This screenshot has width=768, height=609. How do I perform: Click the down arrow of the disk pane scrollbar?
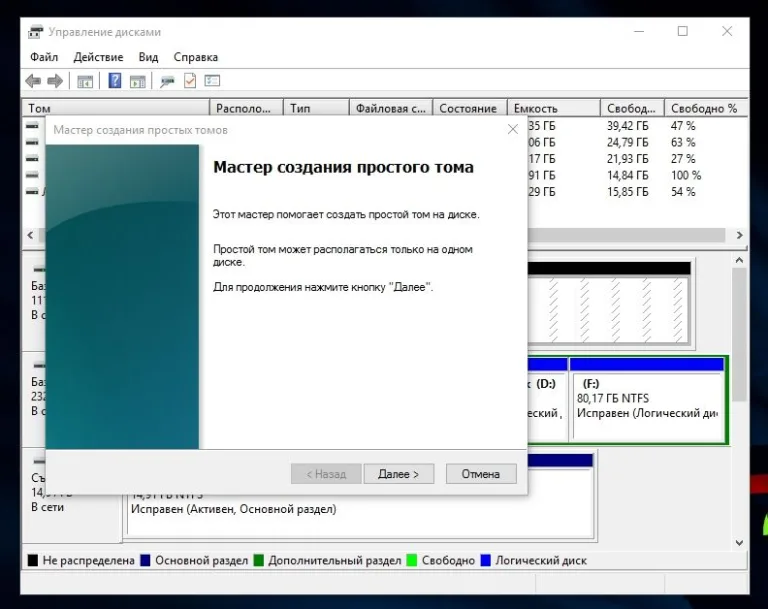pyautogui.click(x=739, y=542)
